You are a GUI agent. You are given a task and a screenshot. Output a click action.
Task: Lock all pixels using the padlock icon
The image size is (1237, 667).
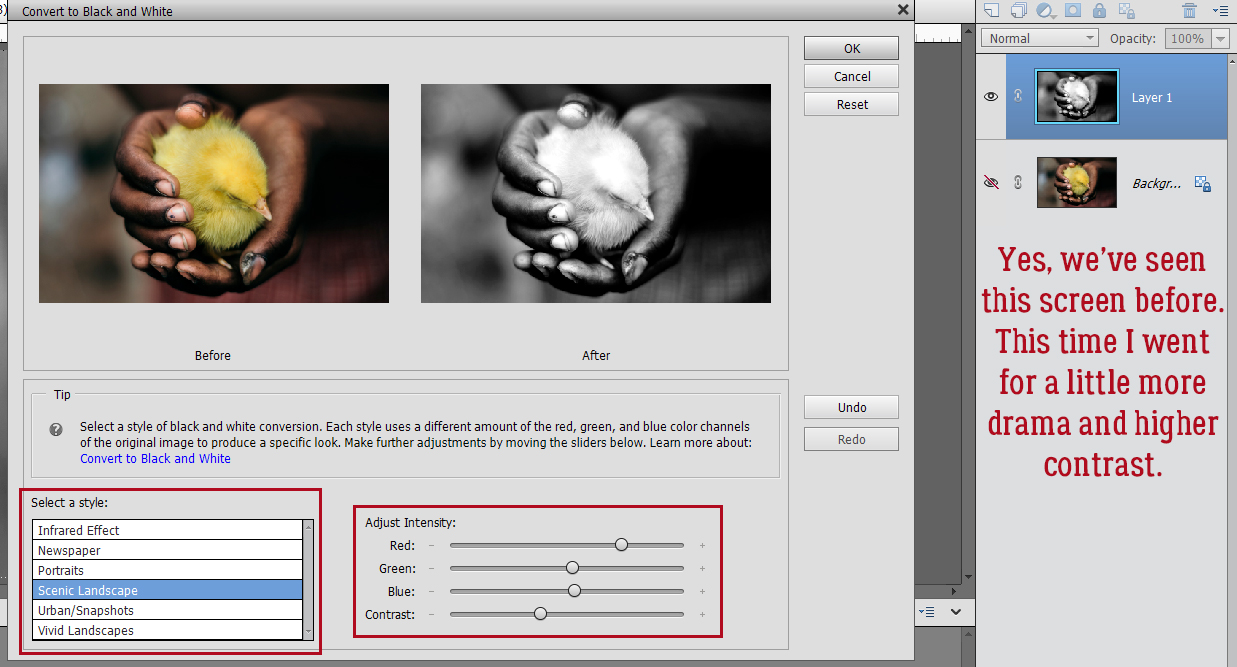pyautogui.click(x=1099, y=11)
